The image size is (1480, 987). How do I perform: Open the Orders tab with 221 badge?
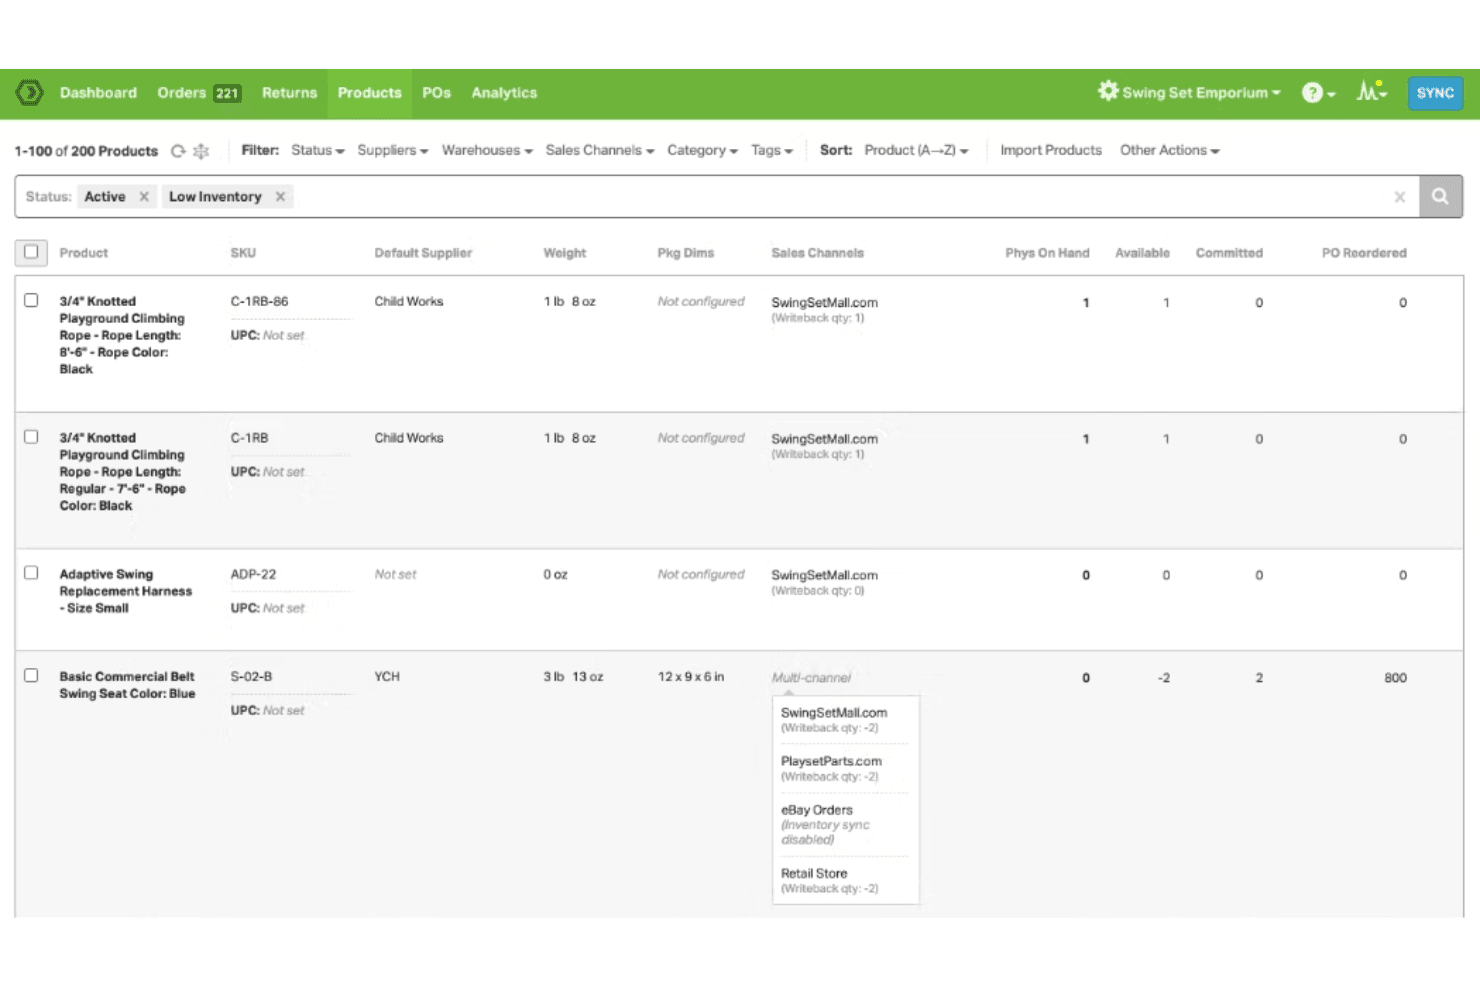pos(199,93)
